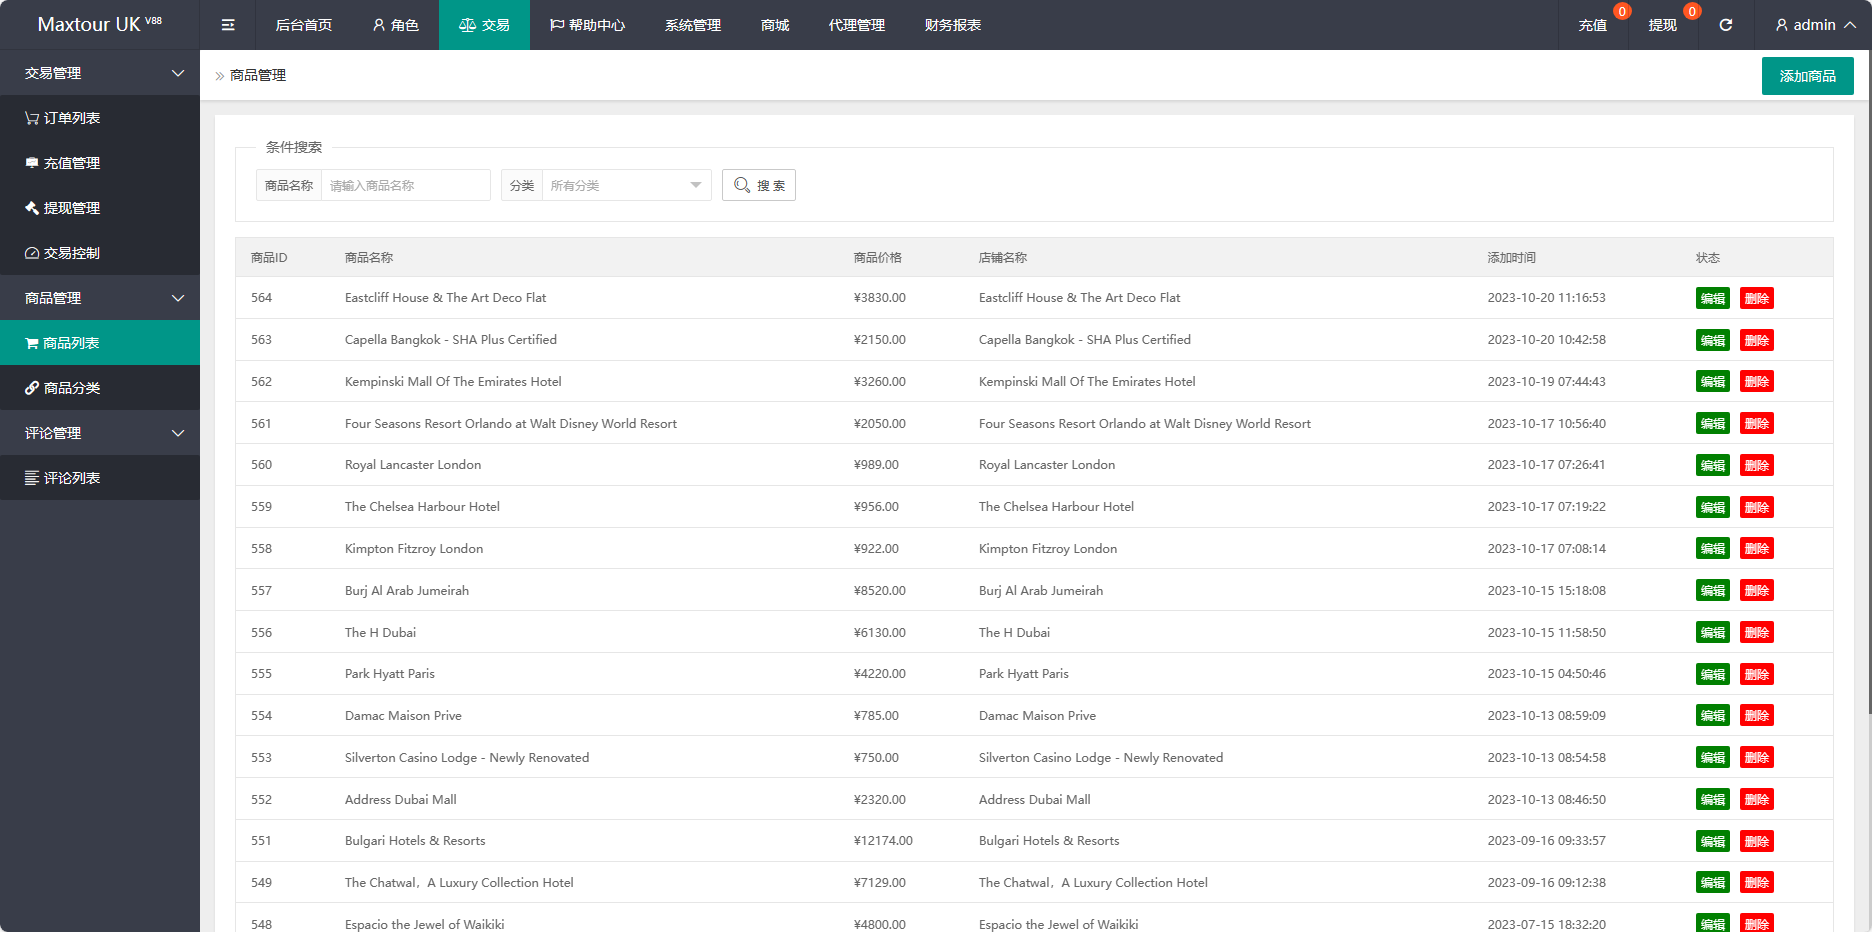Viewport: 1872px width, 932px height.
Task: Open the 角色 top menu
Action: (395, 25)
